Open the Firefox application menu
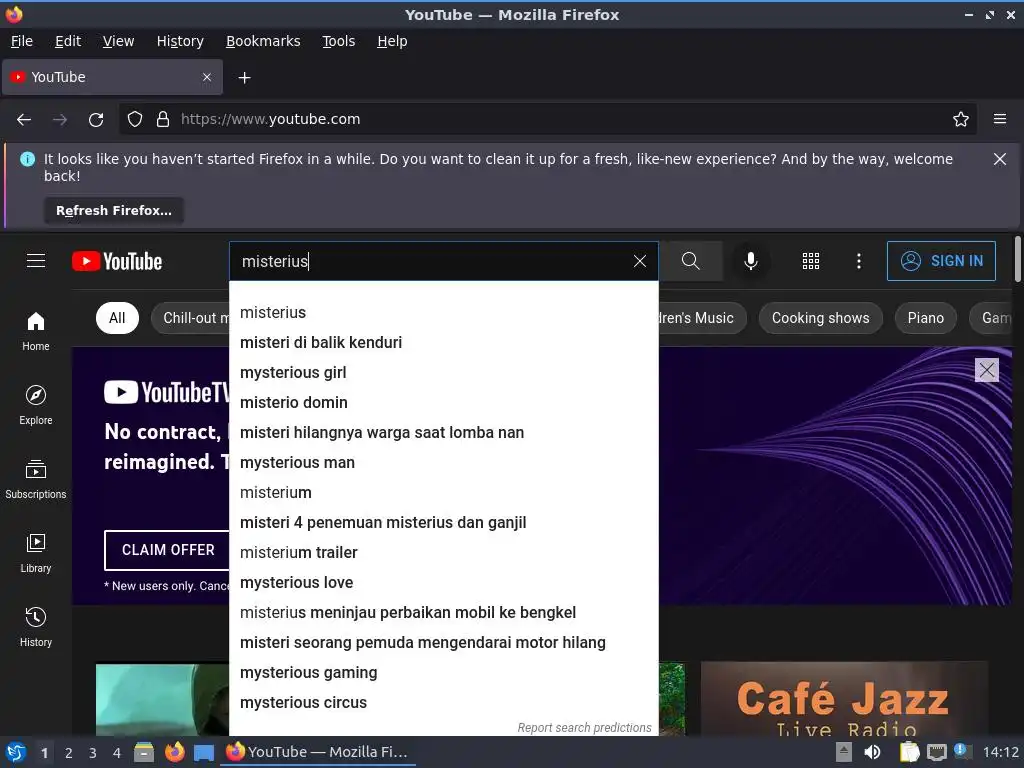 1000,120
